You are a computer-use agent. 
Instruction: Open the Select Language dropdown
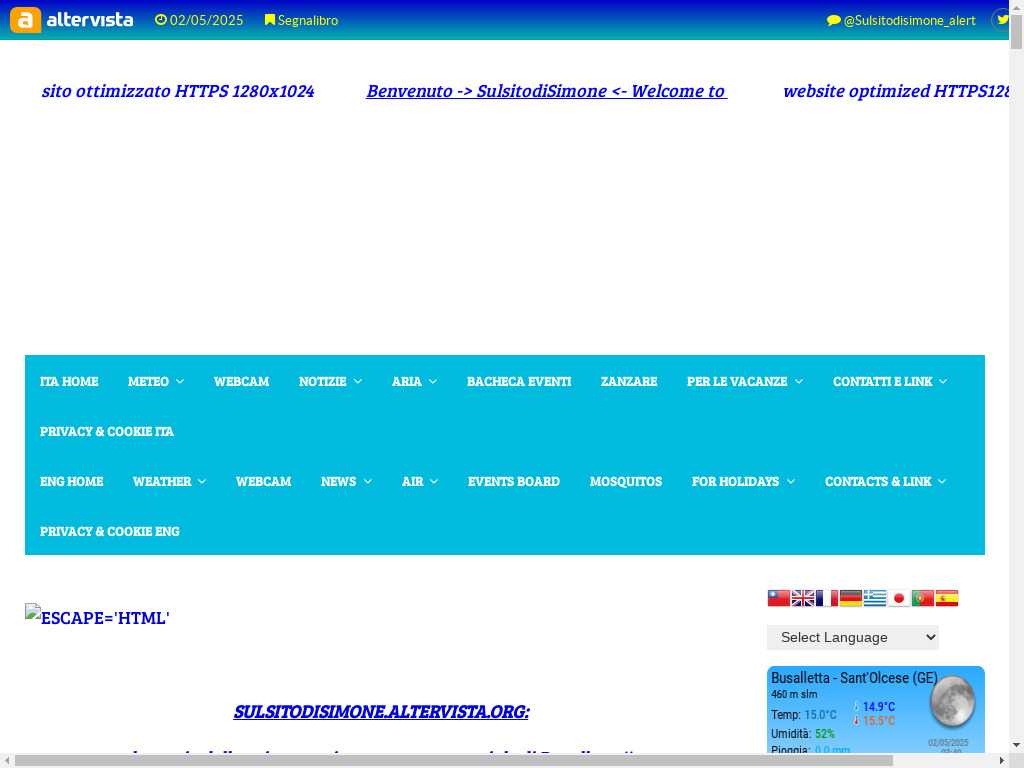coord(853,637)
